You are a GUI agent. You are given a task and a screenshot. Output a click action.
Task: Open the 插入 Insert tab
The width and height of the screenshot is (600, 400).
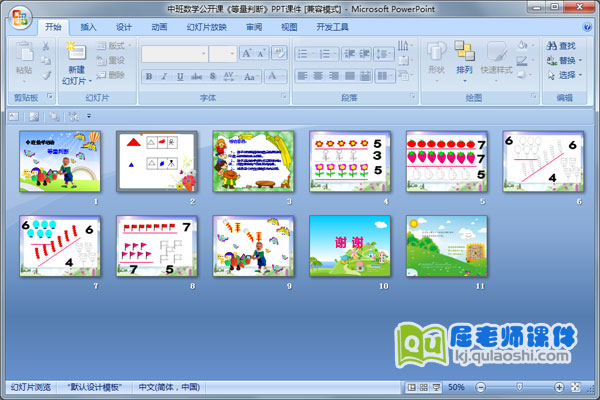click(88, 27)
